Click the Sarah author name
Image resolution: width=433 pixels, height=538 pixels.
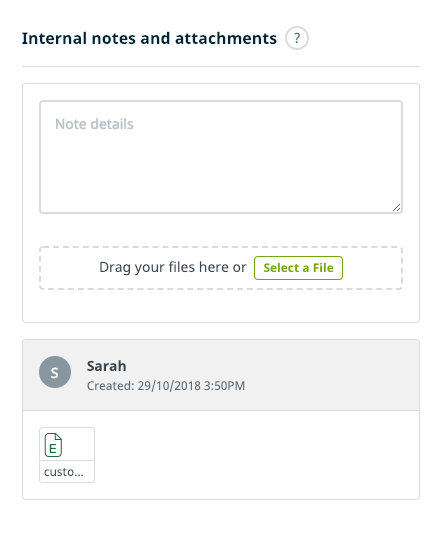(x=106, y=366)
